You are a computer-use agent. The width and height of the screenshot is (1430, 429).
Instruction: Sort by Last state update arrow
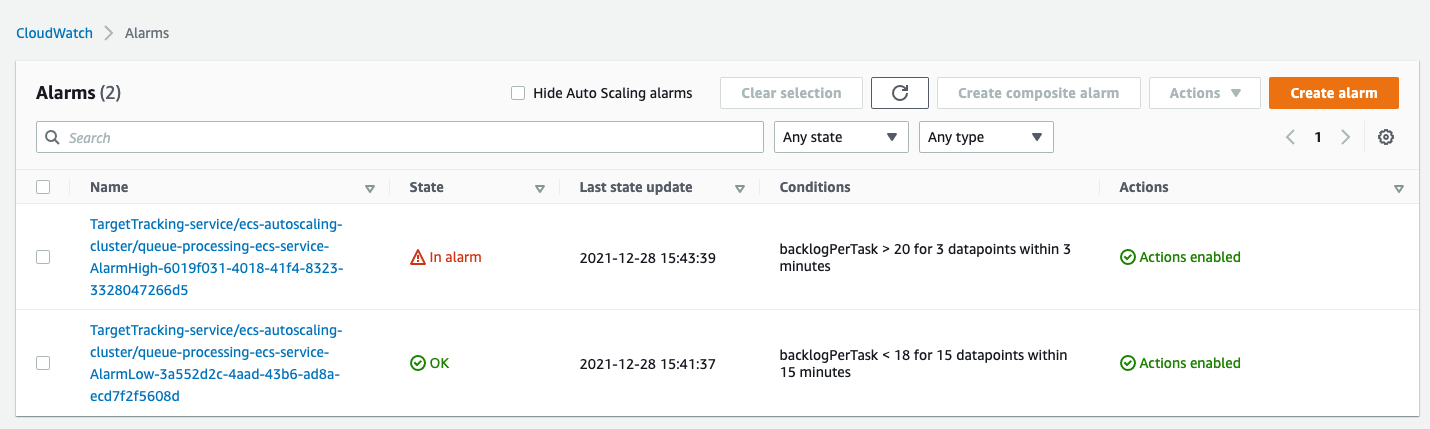[x=740, y=188]
